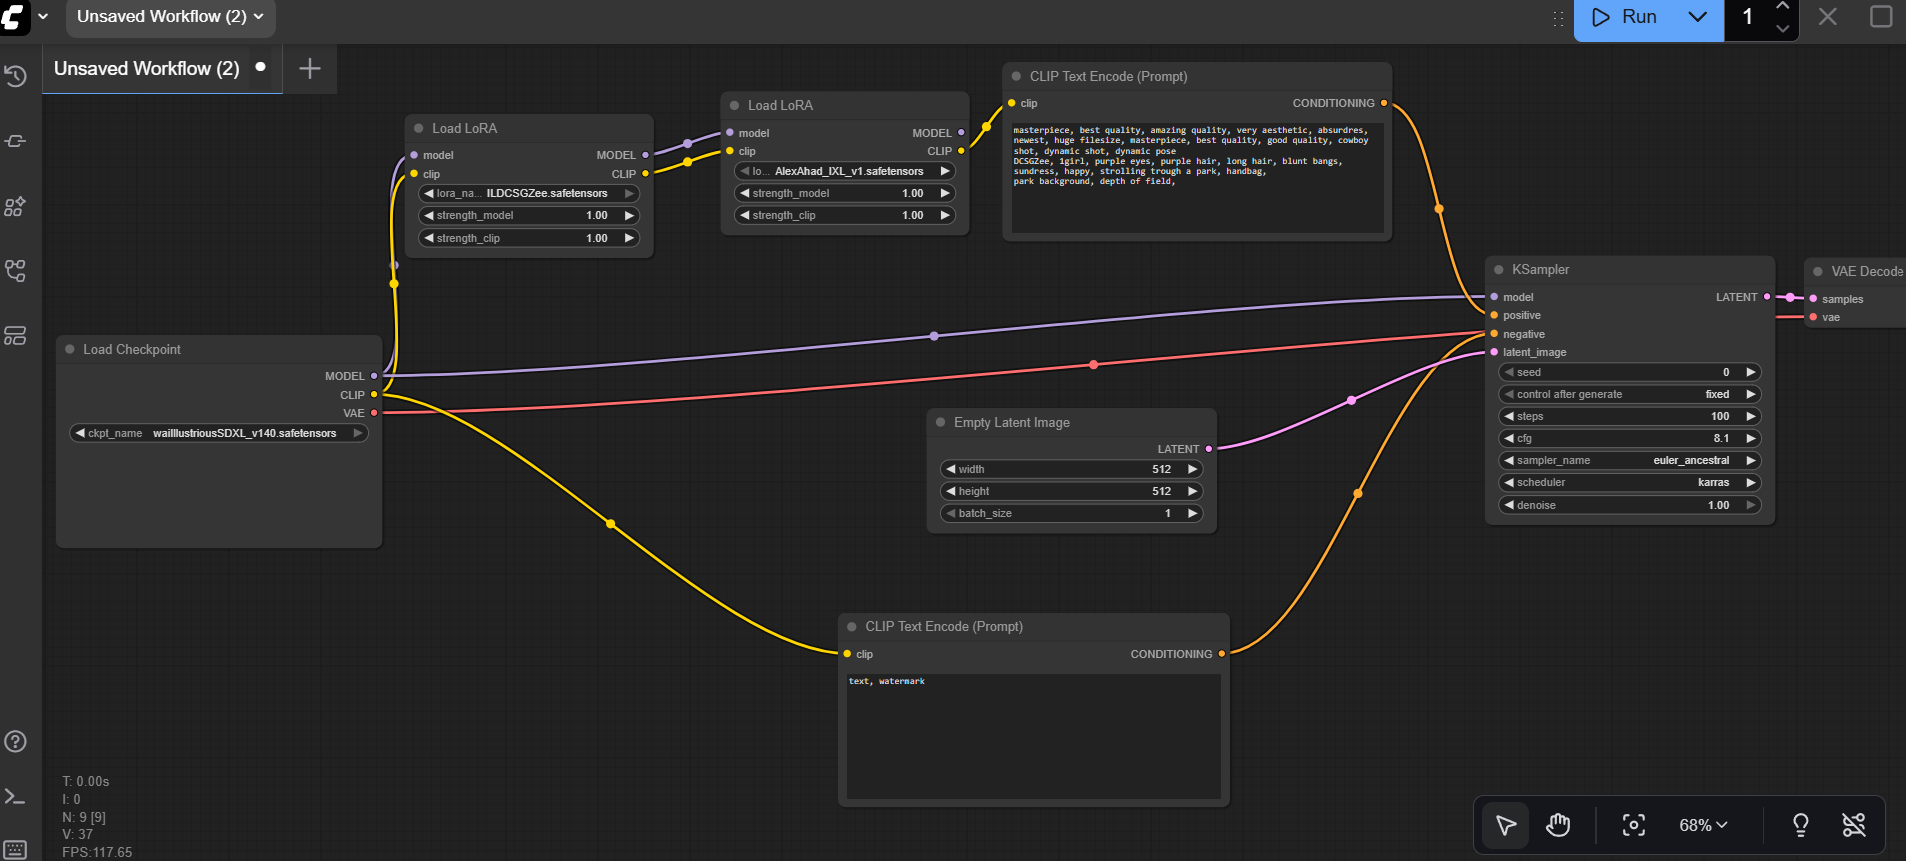
Task: Open the scheduler karras selector
Action: [1630, 482]
